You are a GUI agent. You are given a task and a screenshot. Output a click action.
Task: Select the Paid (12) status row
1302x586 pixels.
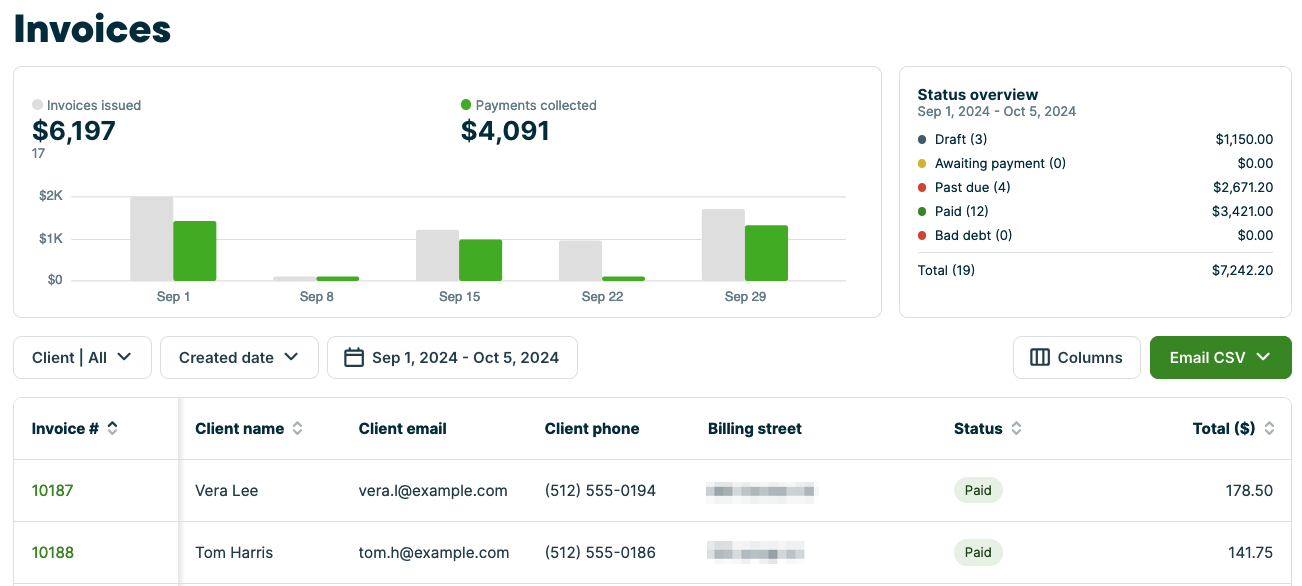coord(1095,211)
